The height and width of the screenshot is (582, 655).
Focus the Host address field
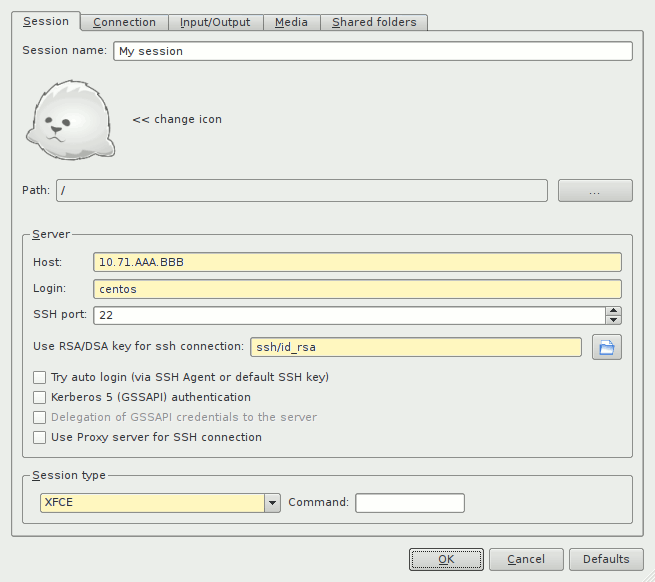[x=357, y=262]
